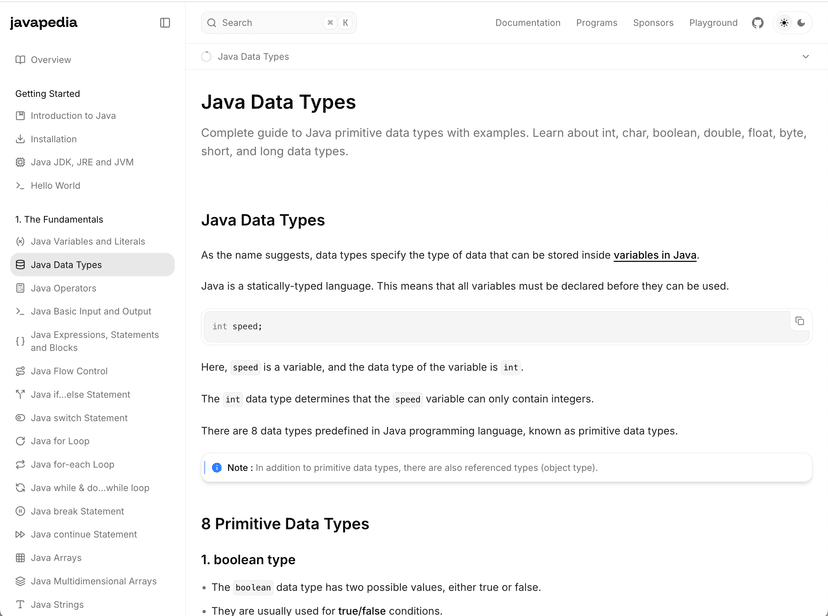Click the grid icon next to Java Arrays

tap(19, 557)
